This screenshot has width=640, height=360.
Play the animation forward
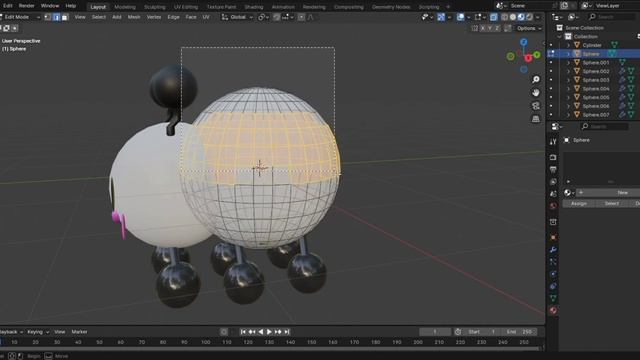[269, 332]
